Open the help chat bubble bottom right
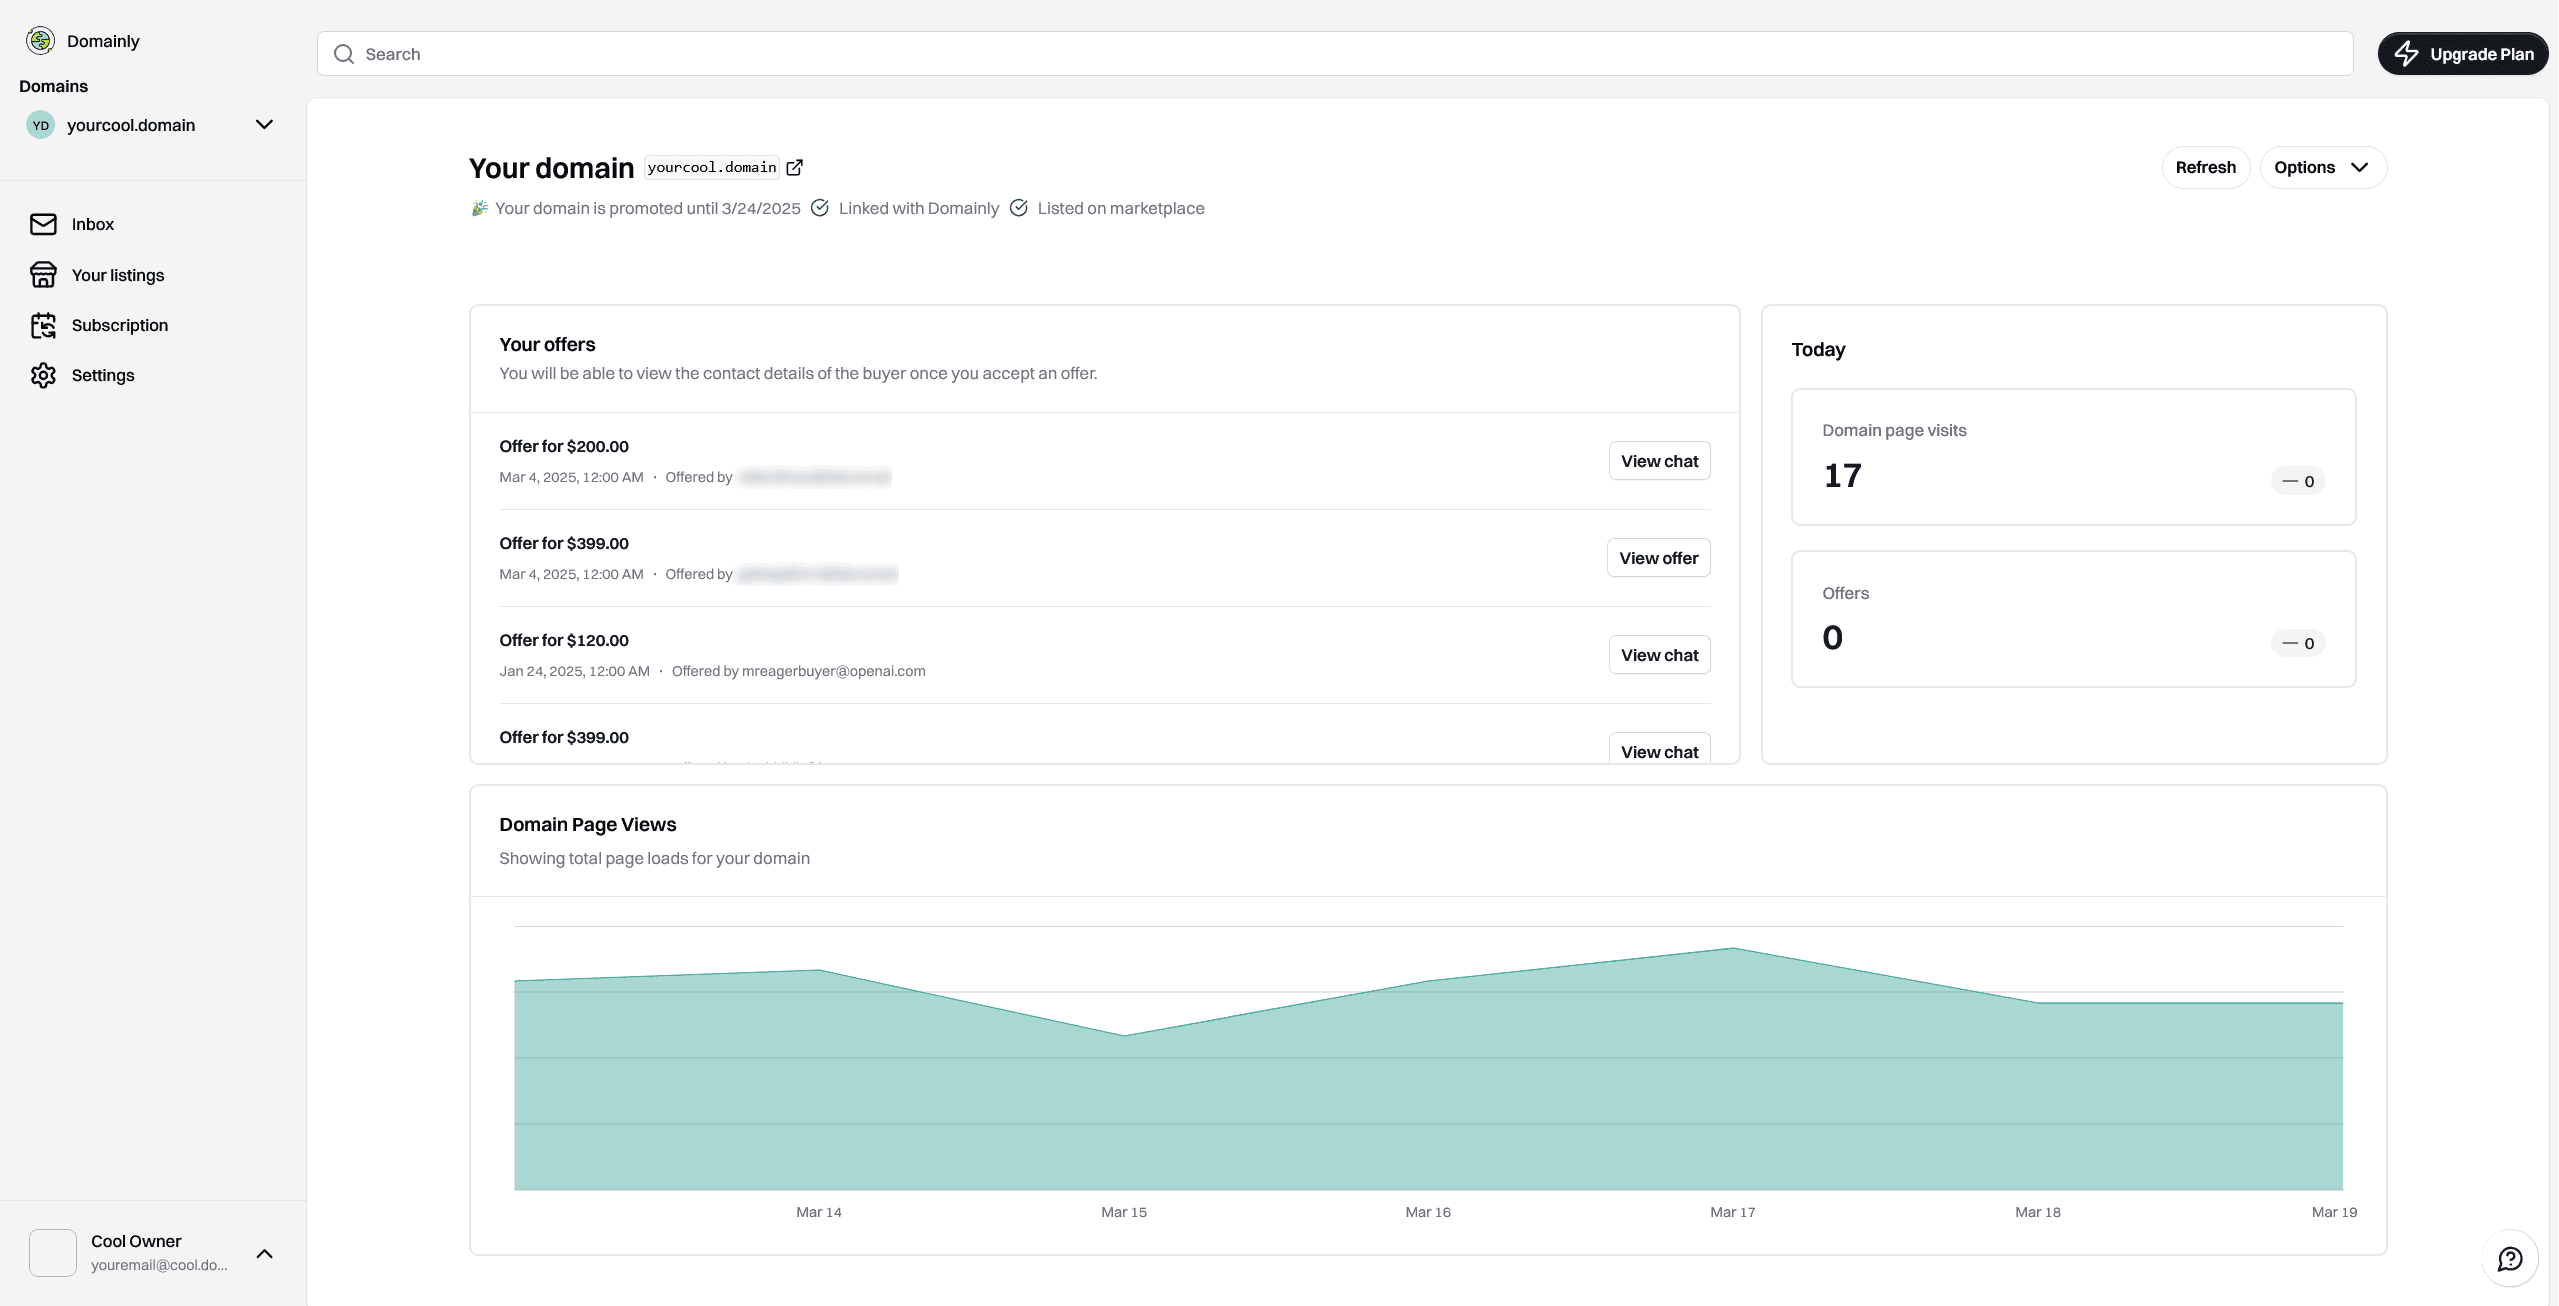This screenshot has width=2559, height=1306. click(2510, 1258)
